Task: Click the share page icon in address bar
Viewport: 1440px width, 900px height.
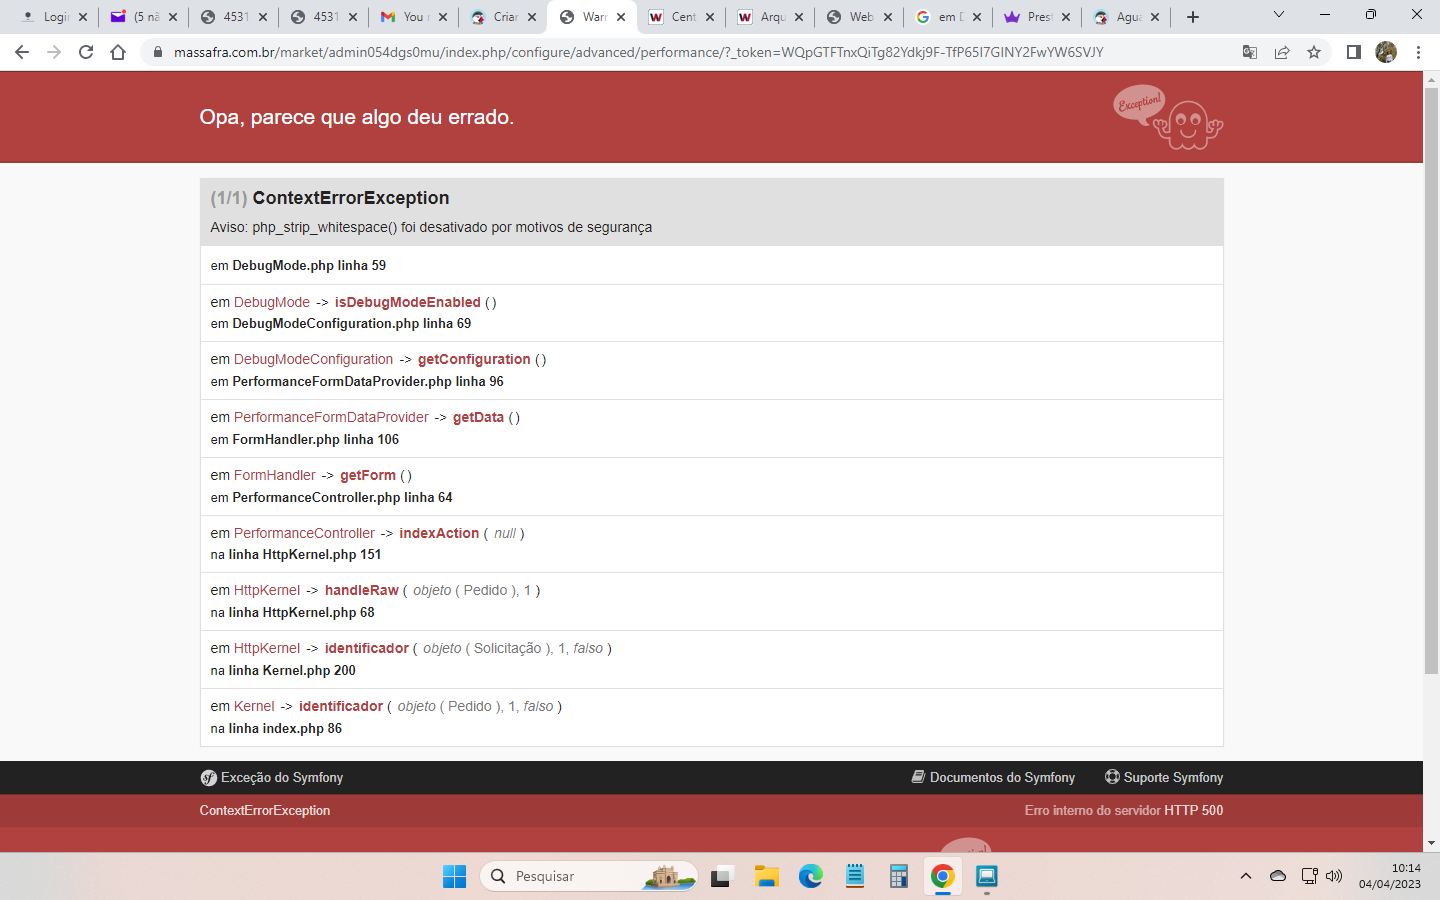Action: (1282, 52)
